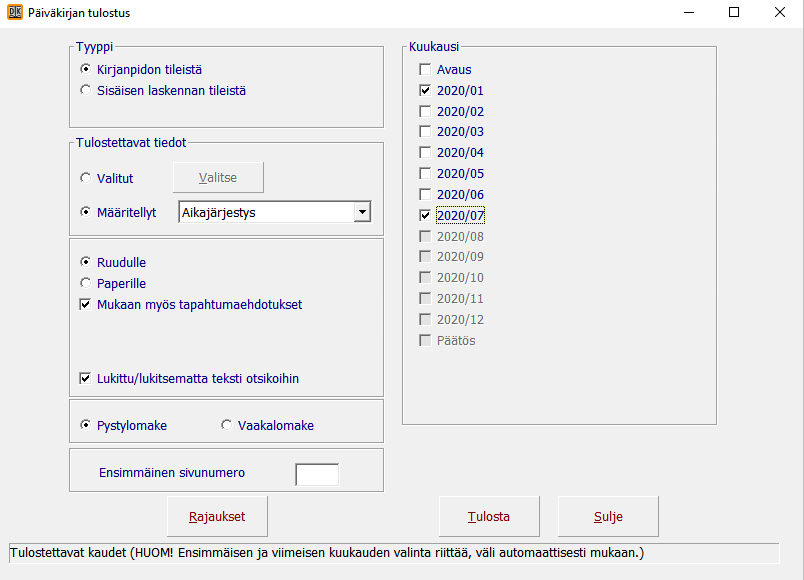Image resolution: width=804 pixels, height=580 pixels.
Task: Select Ruudulle output option
Action: click(x=86, y=262)
